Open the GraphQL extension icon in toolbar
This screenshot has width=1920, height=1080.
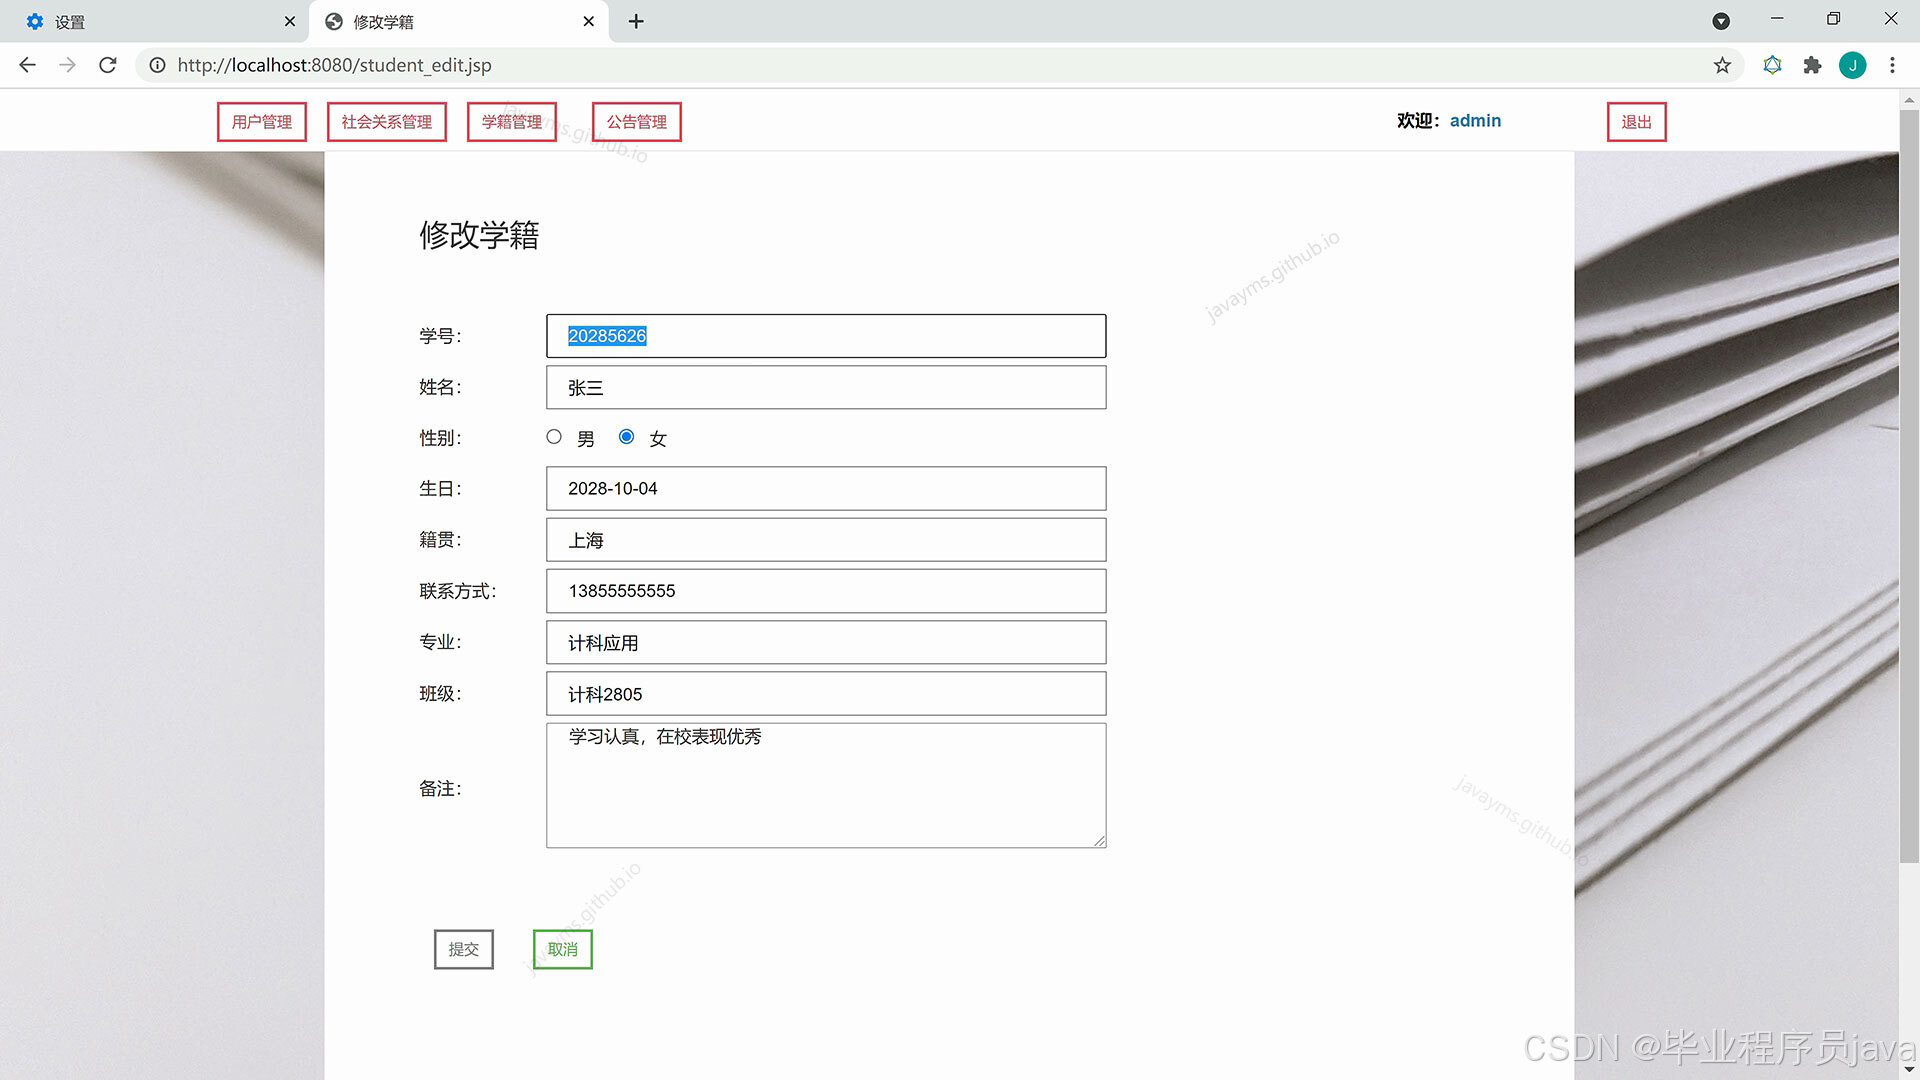click(x=1772, y=65)
